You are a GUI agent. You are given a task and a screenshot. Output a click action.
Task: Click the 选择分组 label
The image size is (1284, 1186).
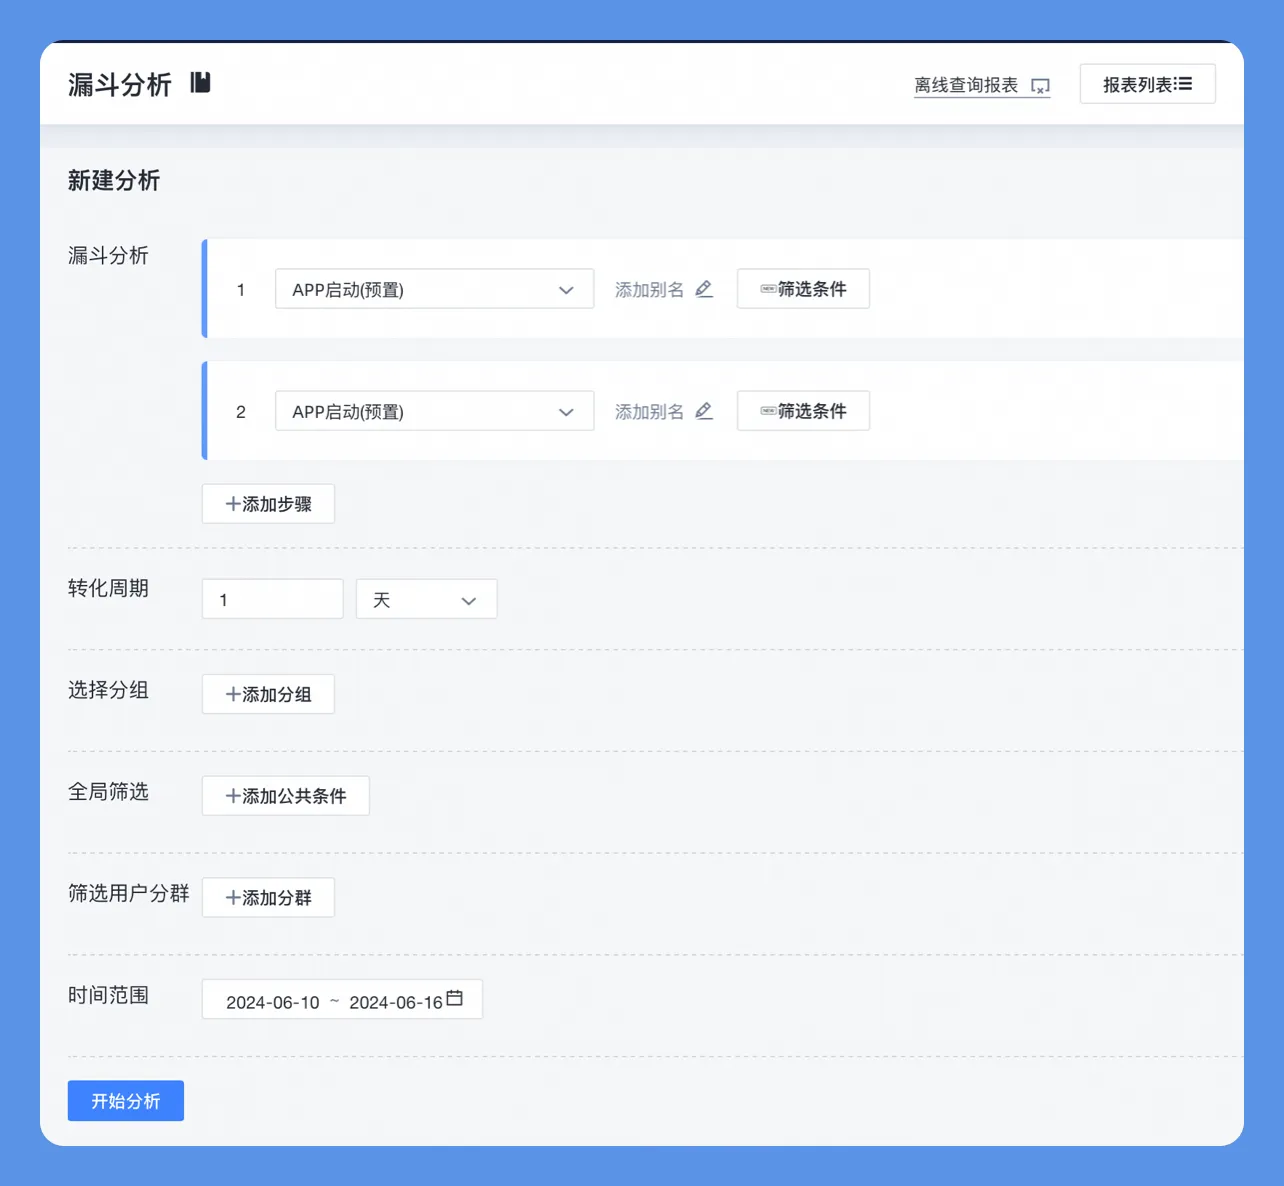pyautogui.click(x=108, y=690)
